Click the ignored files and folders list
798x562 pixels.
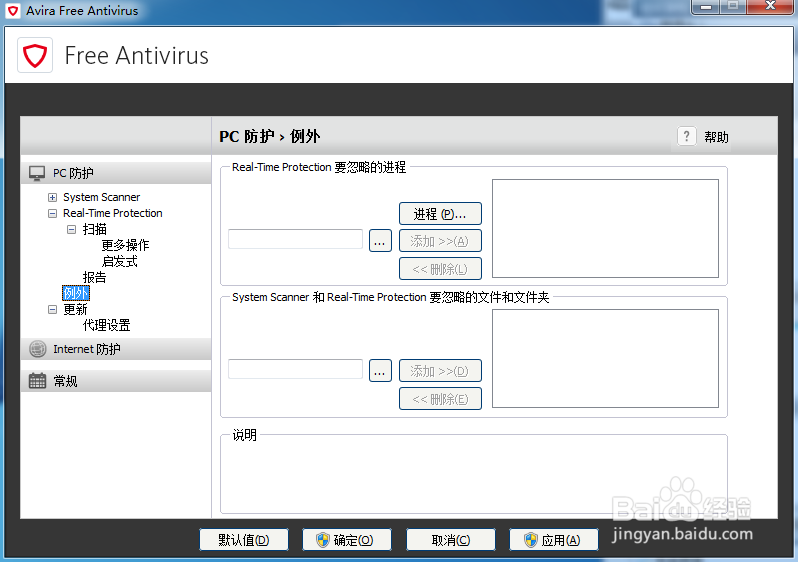pos(606,358)
